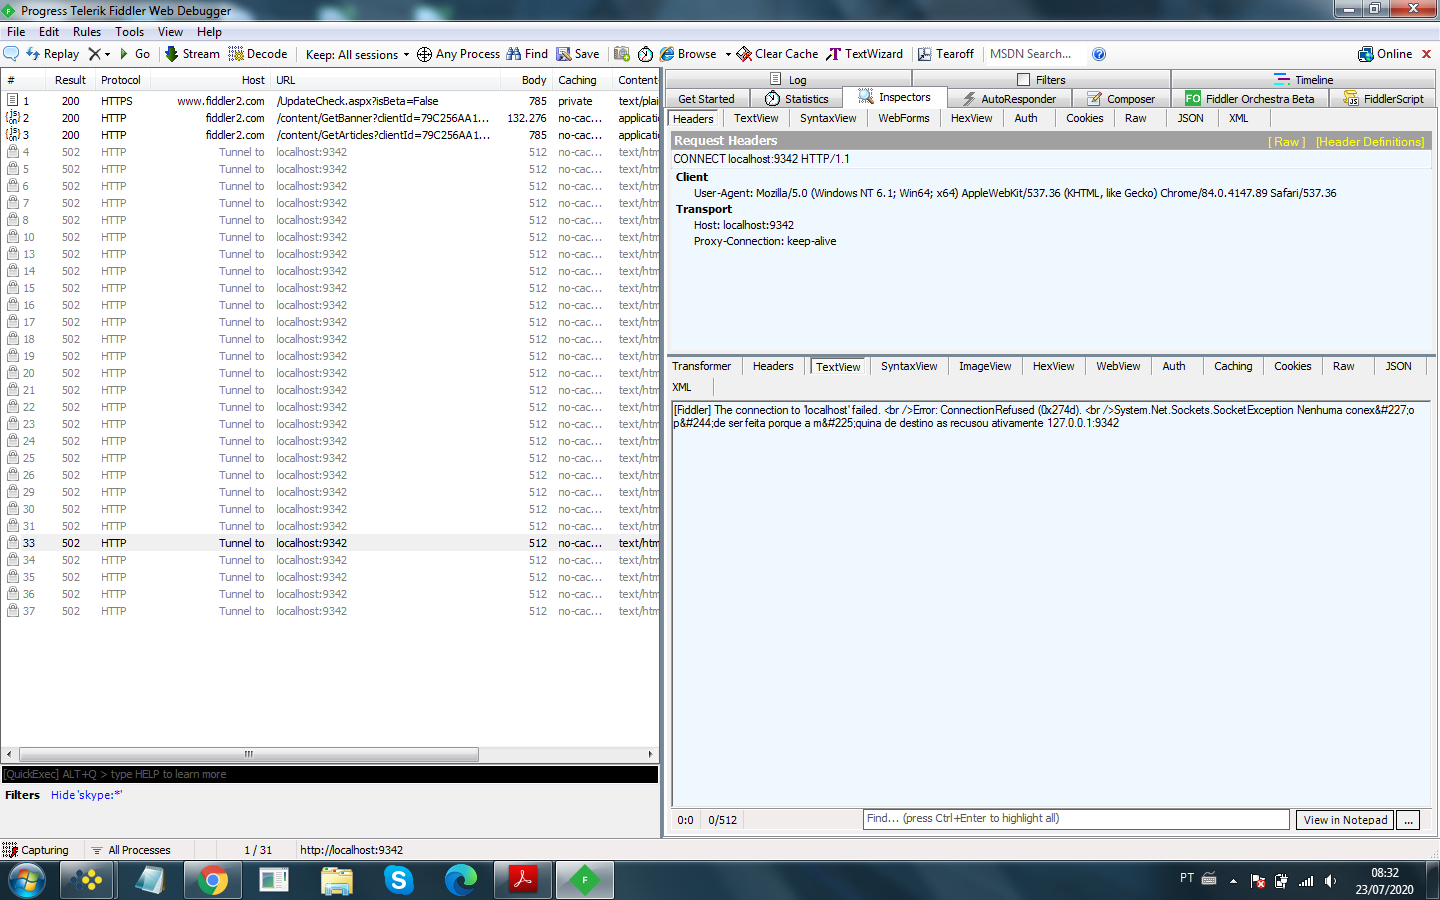Viewport: 1440px width, 900px height.
Task: Open the Tools menu
Action: (129, 32)
